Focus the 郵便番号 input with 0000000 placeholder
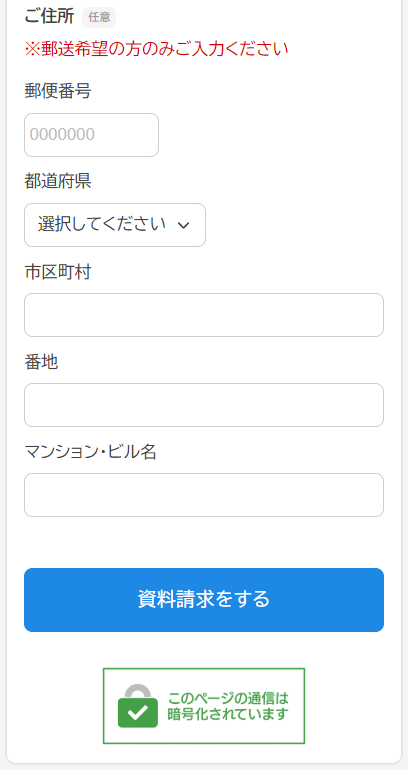This screenshot has height=770, width=408. coord(91,135)
